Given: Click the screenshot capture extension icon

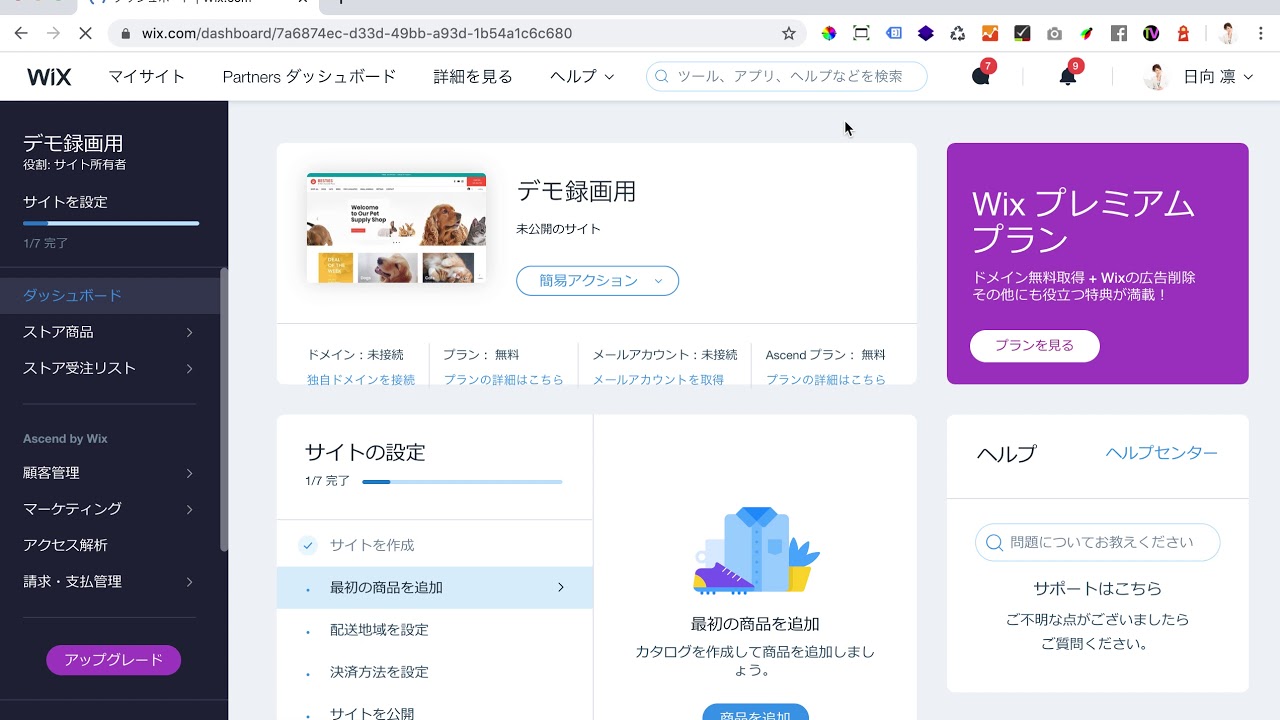Looking at the screenshot, I should [x=861, y=33].
